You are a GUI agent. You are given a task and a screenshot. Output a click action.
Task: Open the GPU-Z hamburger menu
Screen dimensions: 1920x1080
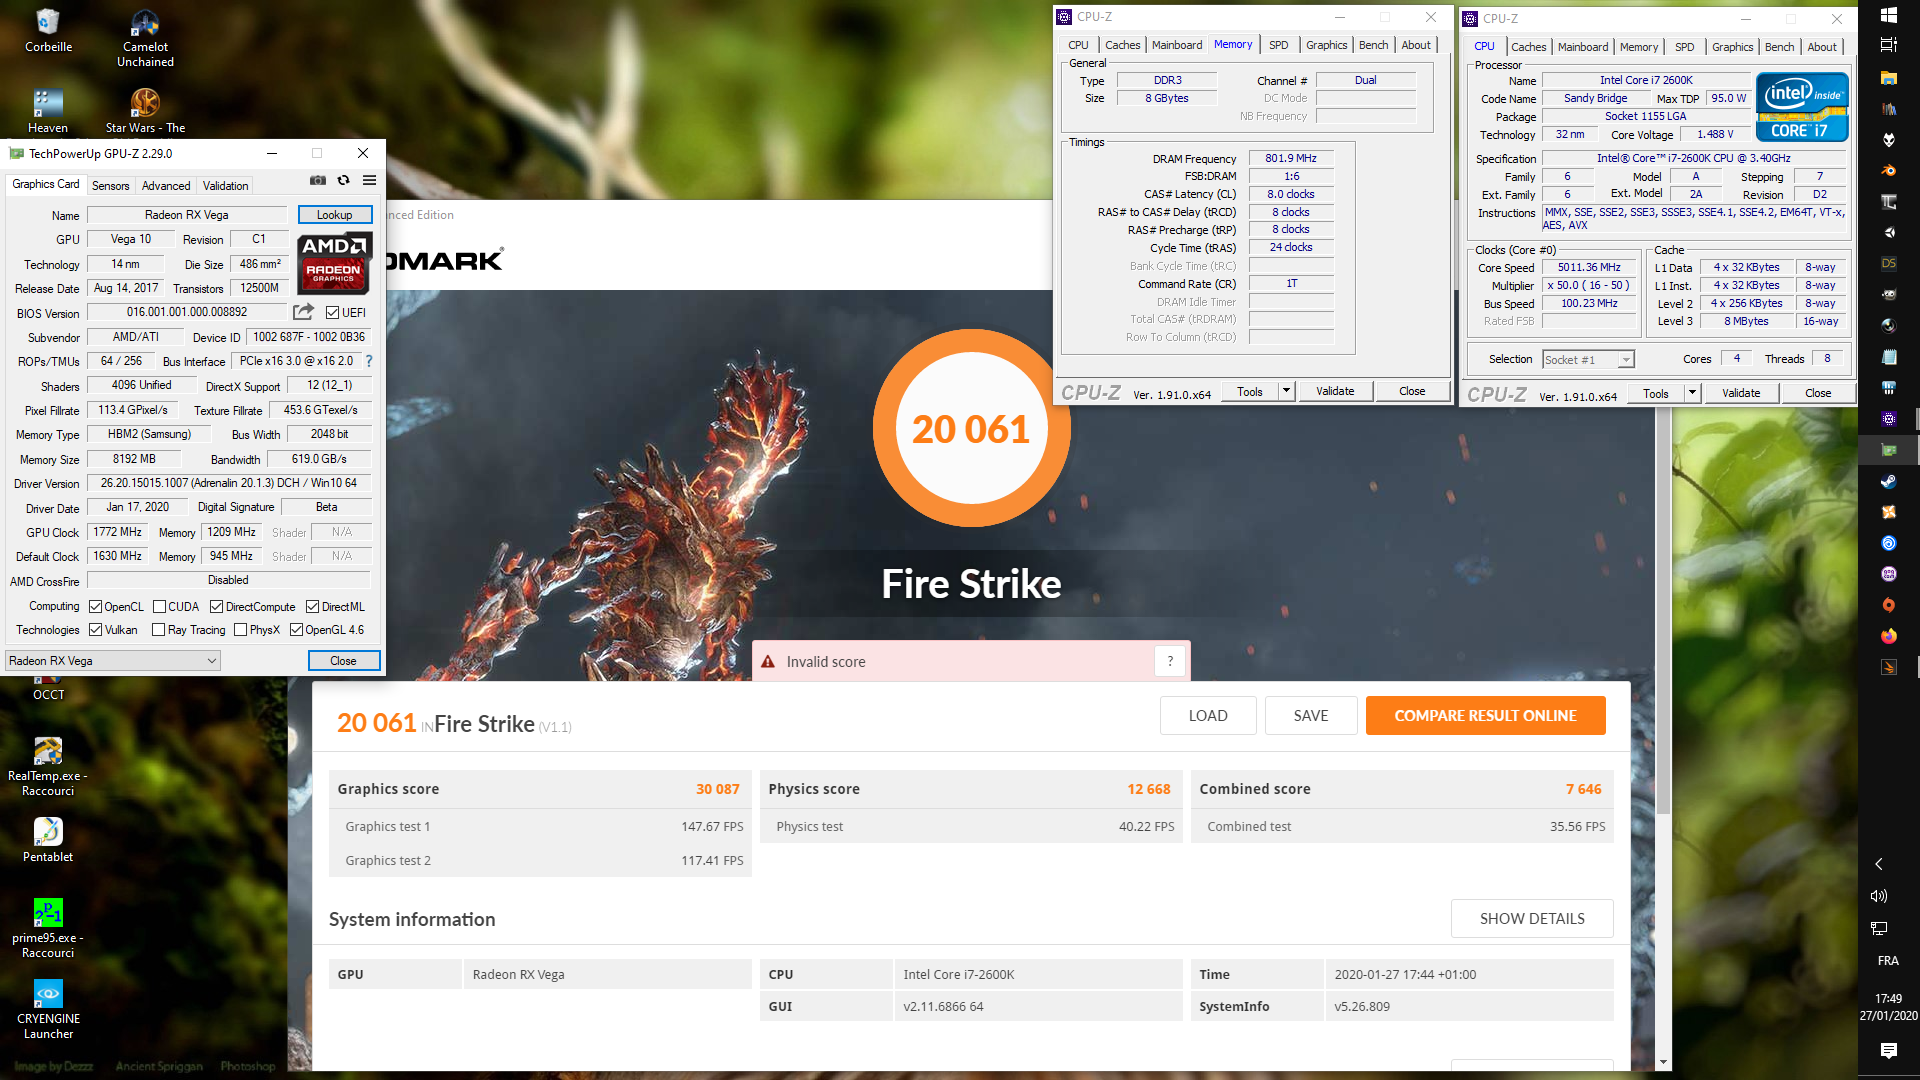(x=369, y=180)
